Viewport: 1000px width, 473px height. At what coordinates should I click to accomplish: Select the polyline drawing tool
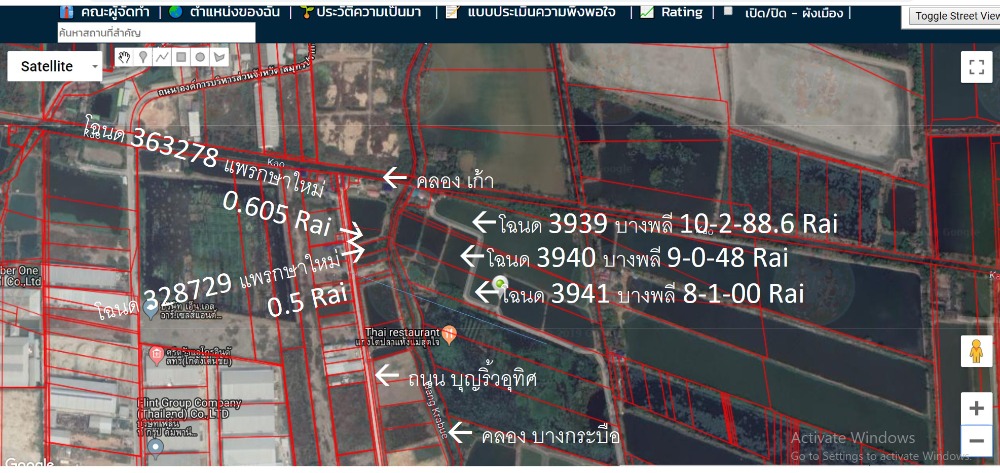(x=163, y=57)
